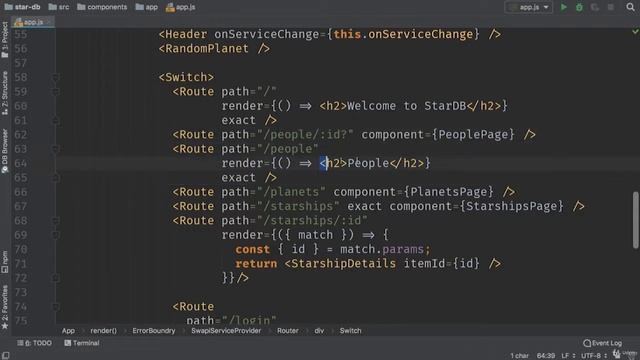Select the src folder in navigation bar

[x=59, y=7]
